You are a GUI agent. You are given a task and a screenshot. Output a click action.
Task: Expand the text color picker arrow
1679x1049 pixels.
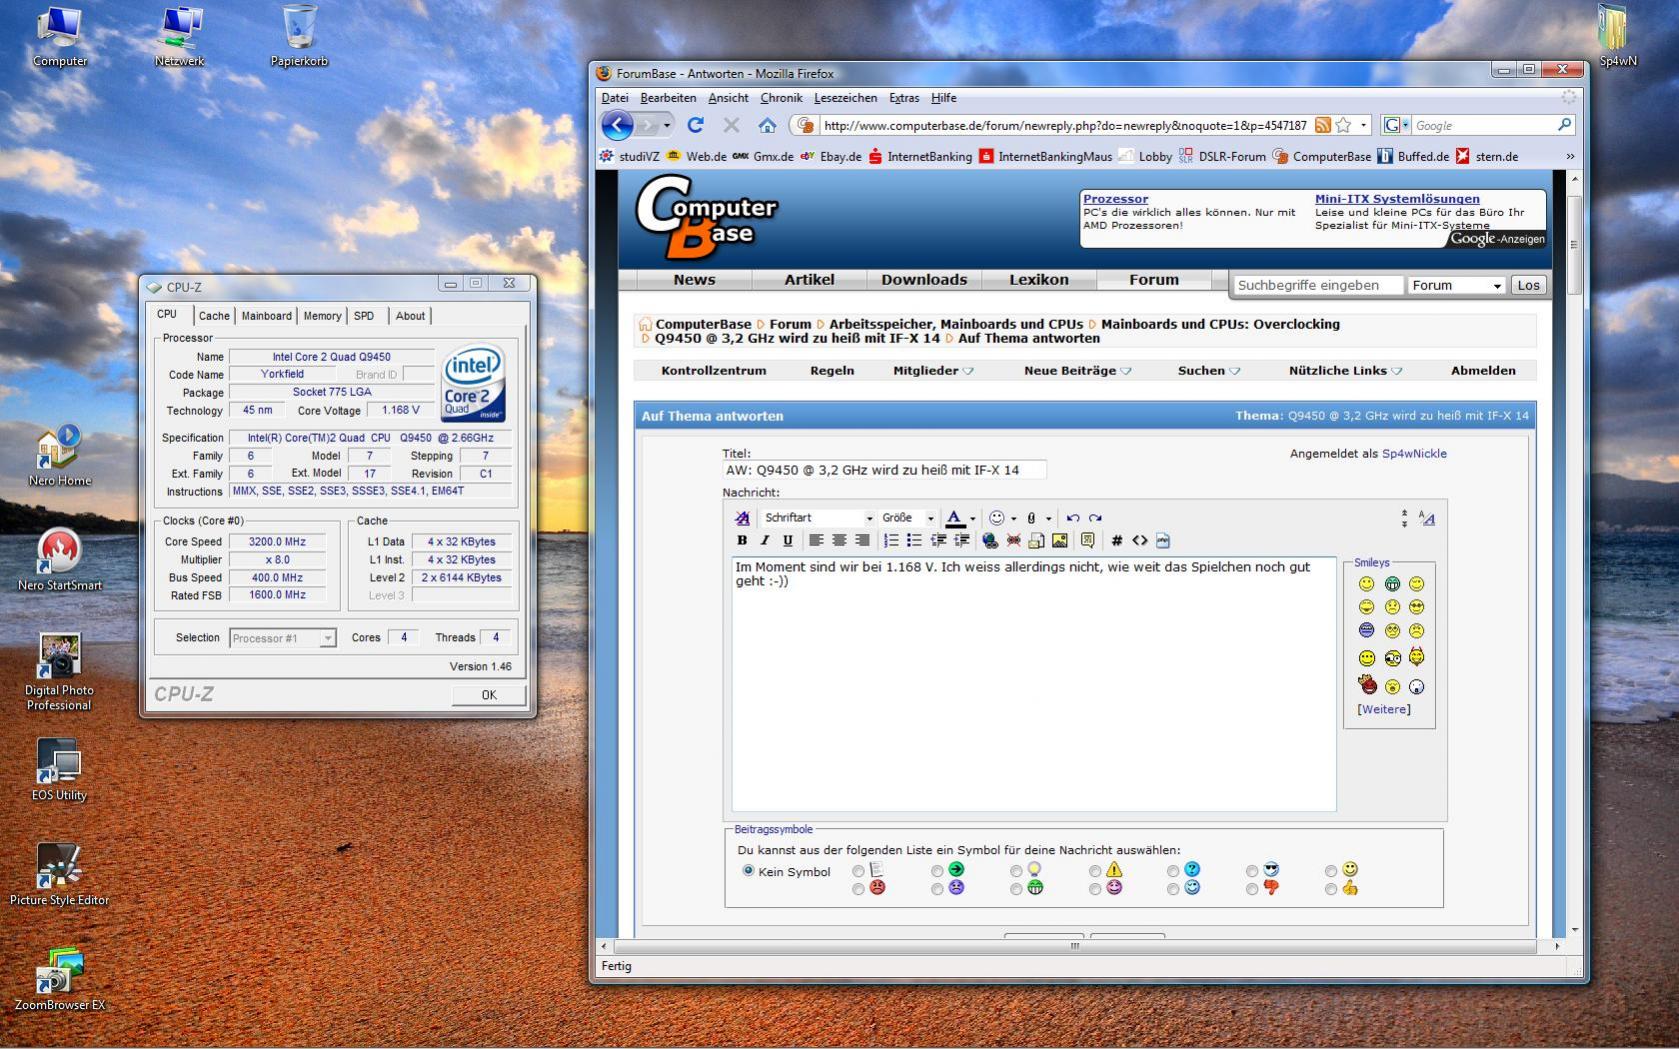click(x=972, y=519)
